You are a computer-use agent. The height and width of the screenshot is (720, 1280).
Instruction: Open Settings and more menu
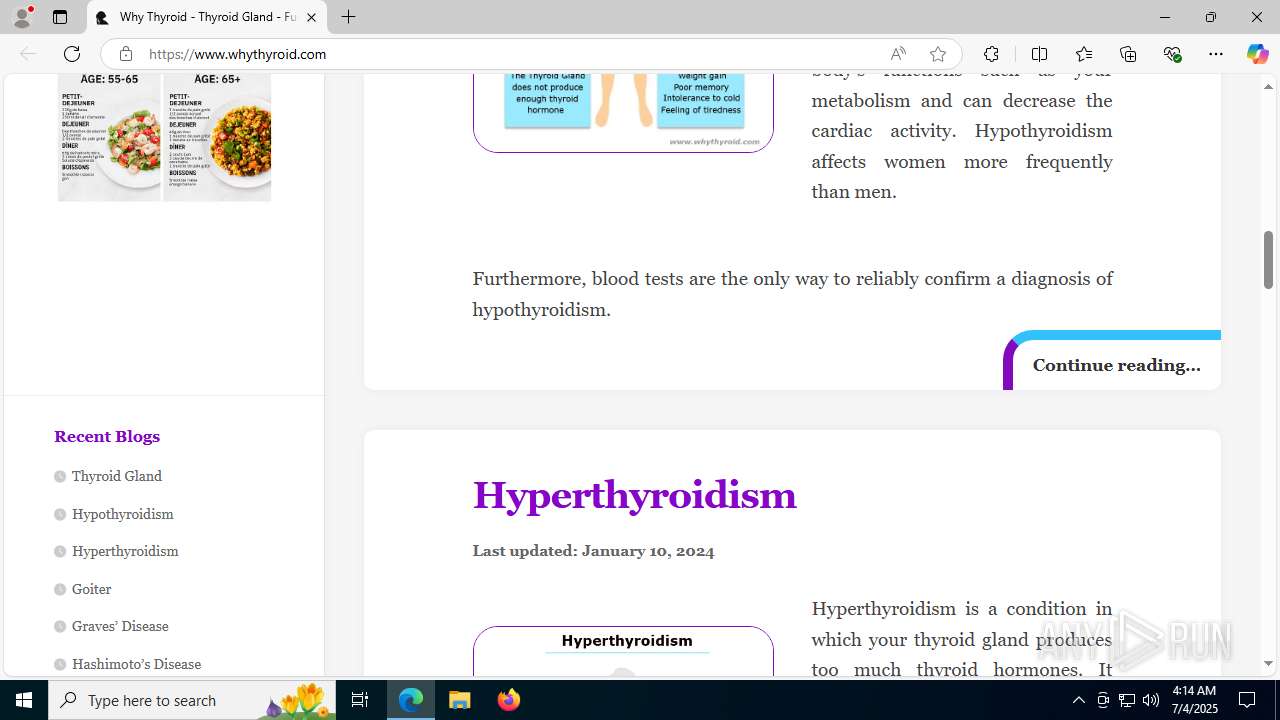[x=1216, y=54]
